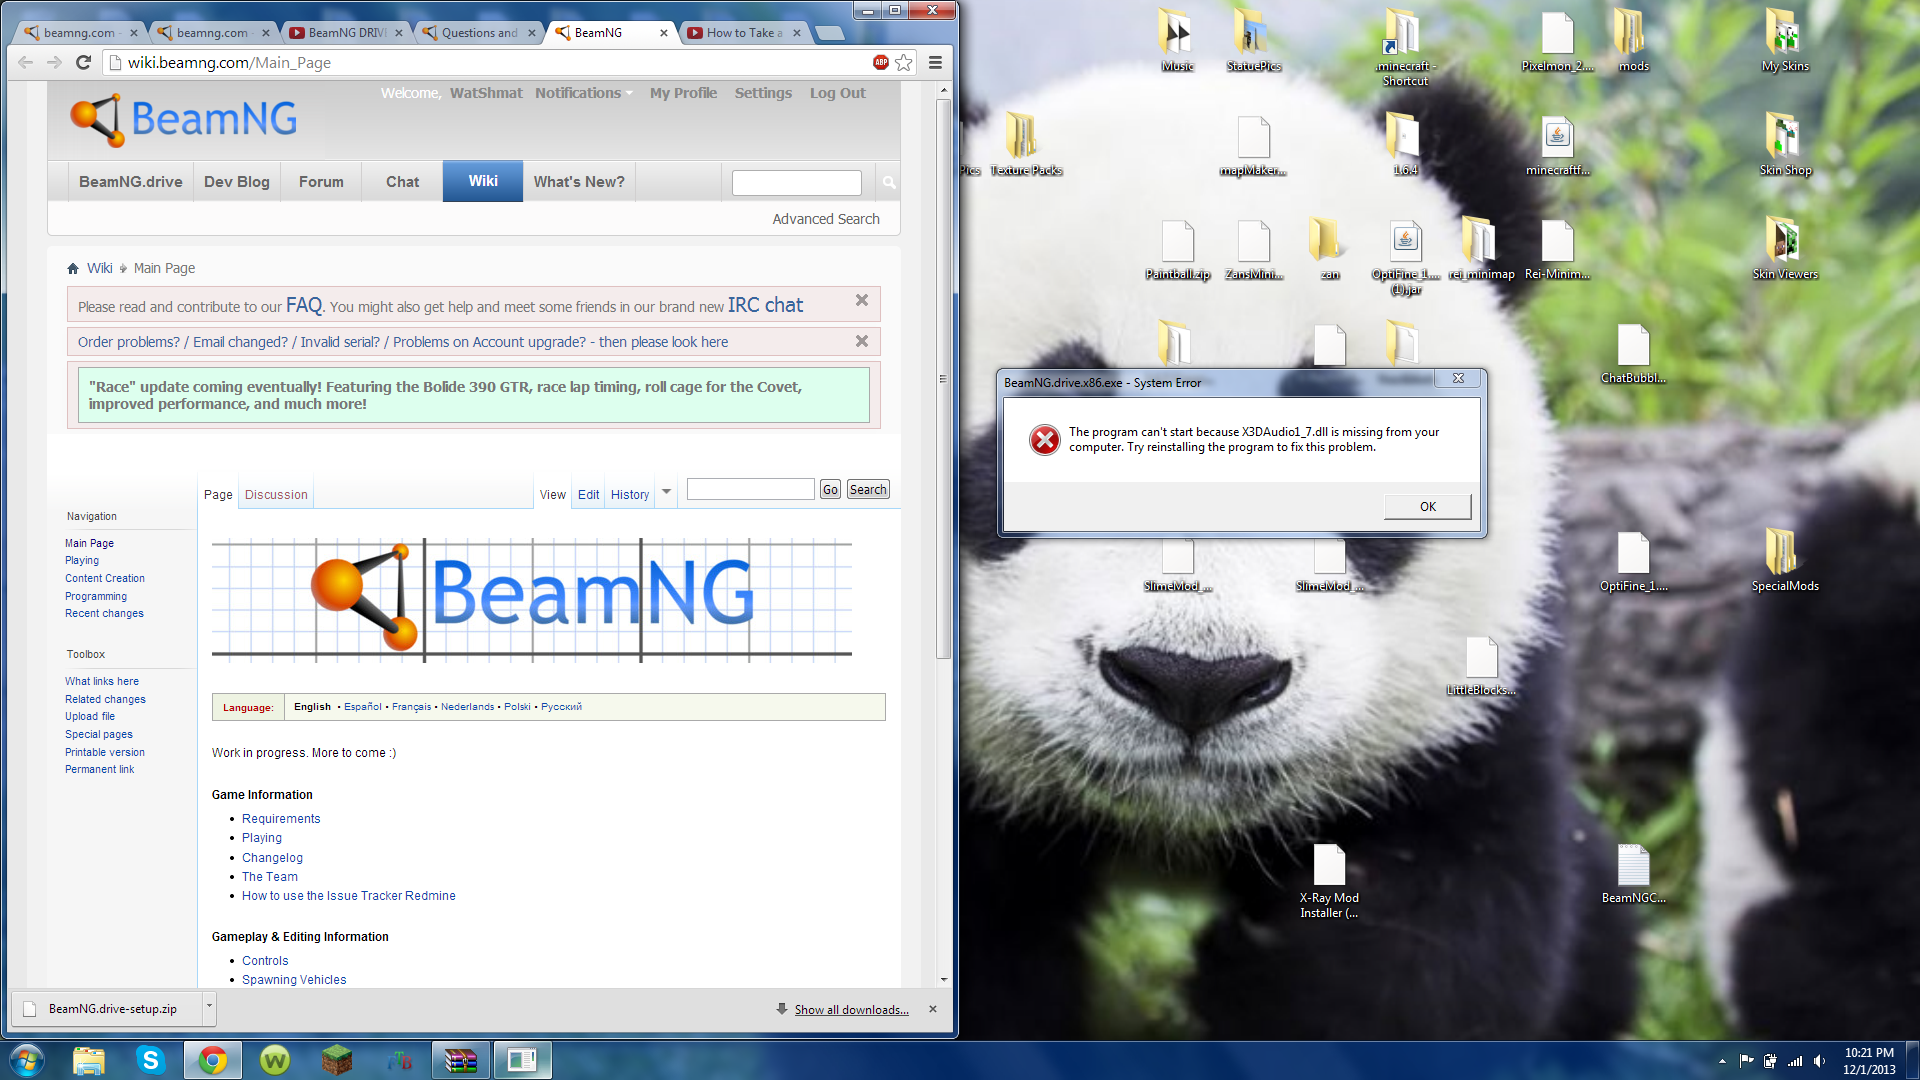The height and width of the screenshot is (1080, 1920).
Task: Click the volume speaker tray icon
Action: (x=1819, y=1061)
